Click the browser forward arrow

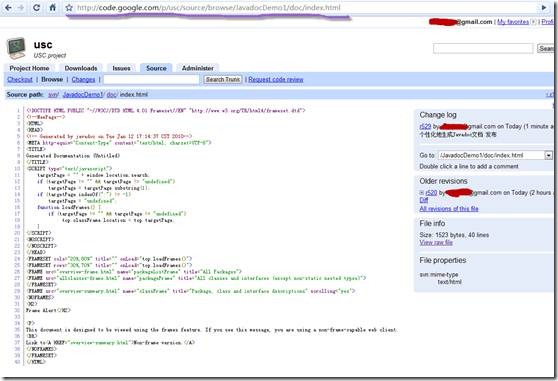pyautogui.click(x=21, y=7)
